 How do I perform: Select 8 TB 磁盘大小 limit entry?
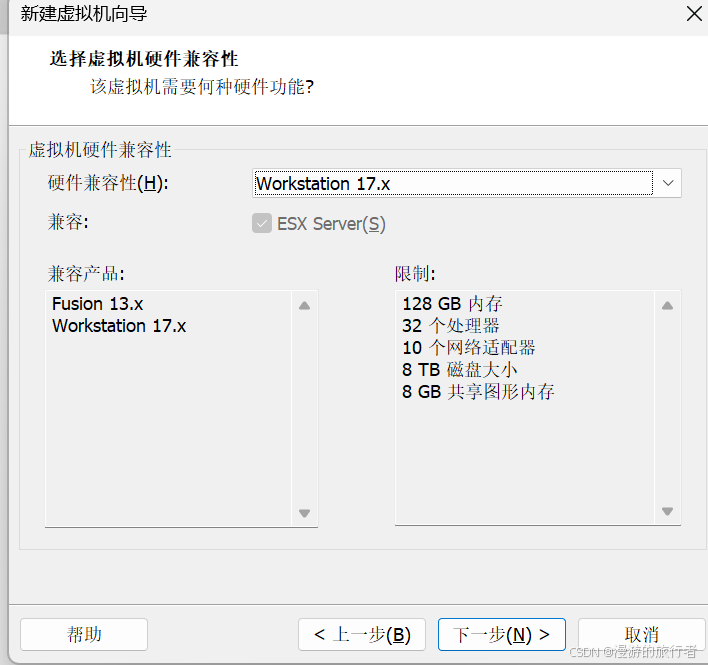coord(460,370)
